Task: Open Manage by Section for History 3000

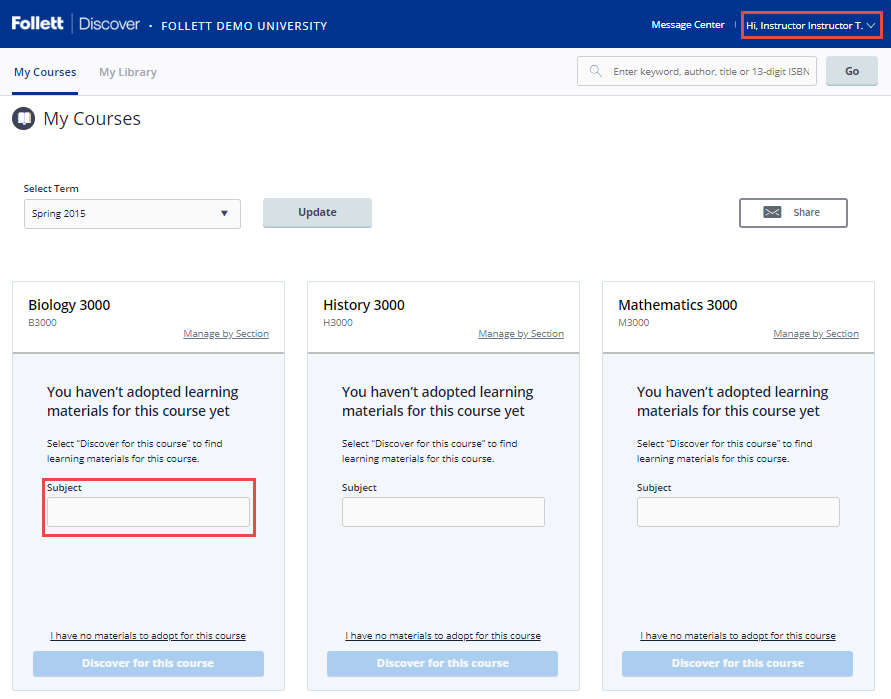Action: tap(521, 334)
